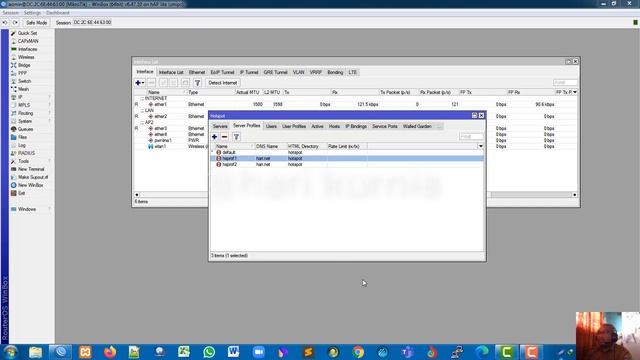Switch to Hotspot Servers tab
Image resolution: width=640 pixels, height=360 pixels.
click(x=220, y=127)
